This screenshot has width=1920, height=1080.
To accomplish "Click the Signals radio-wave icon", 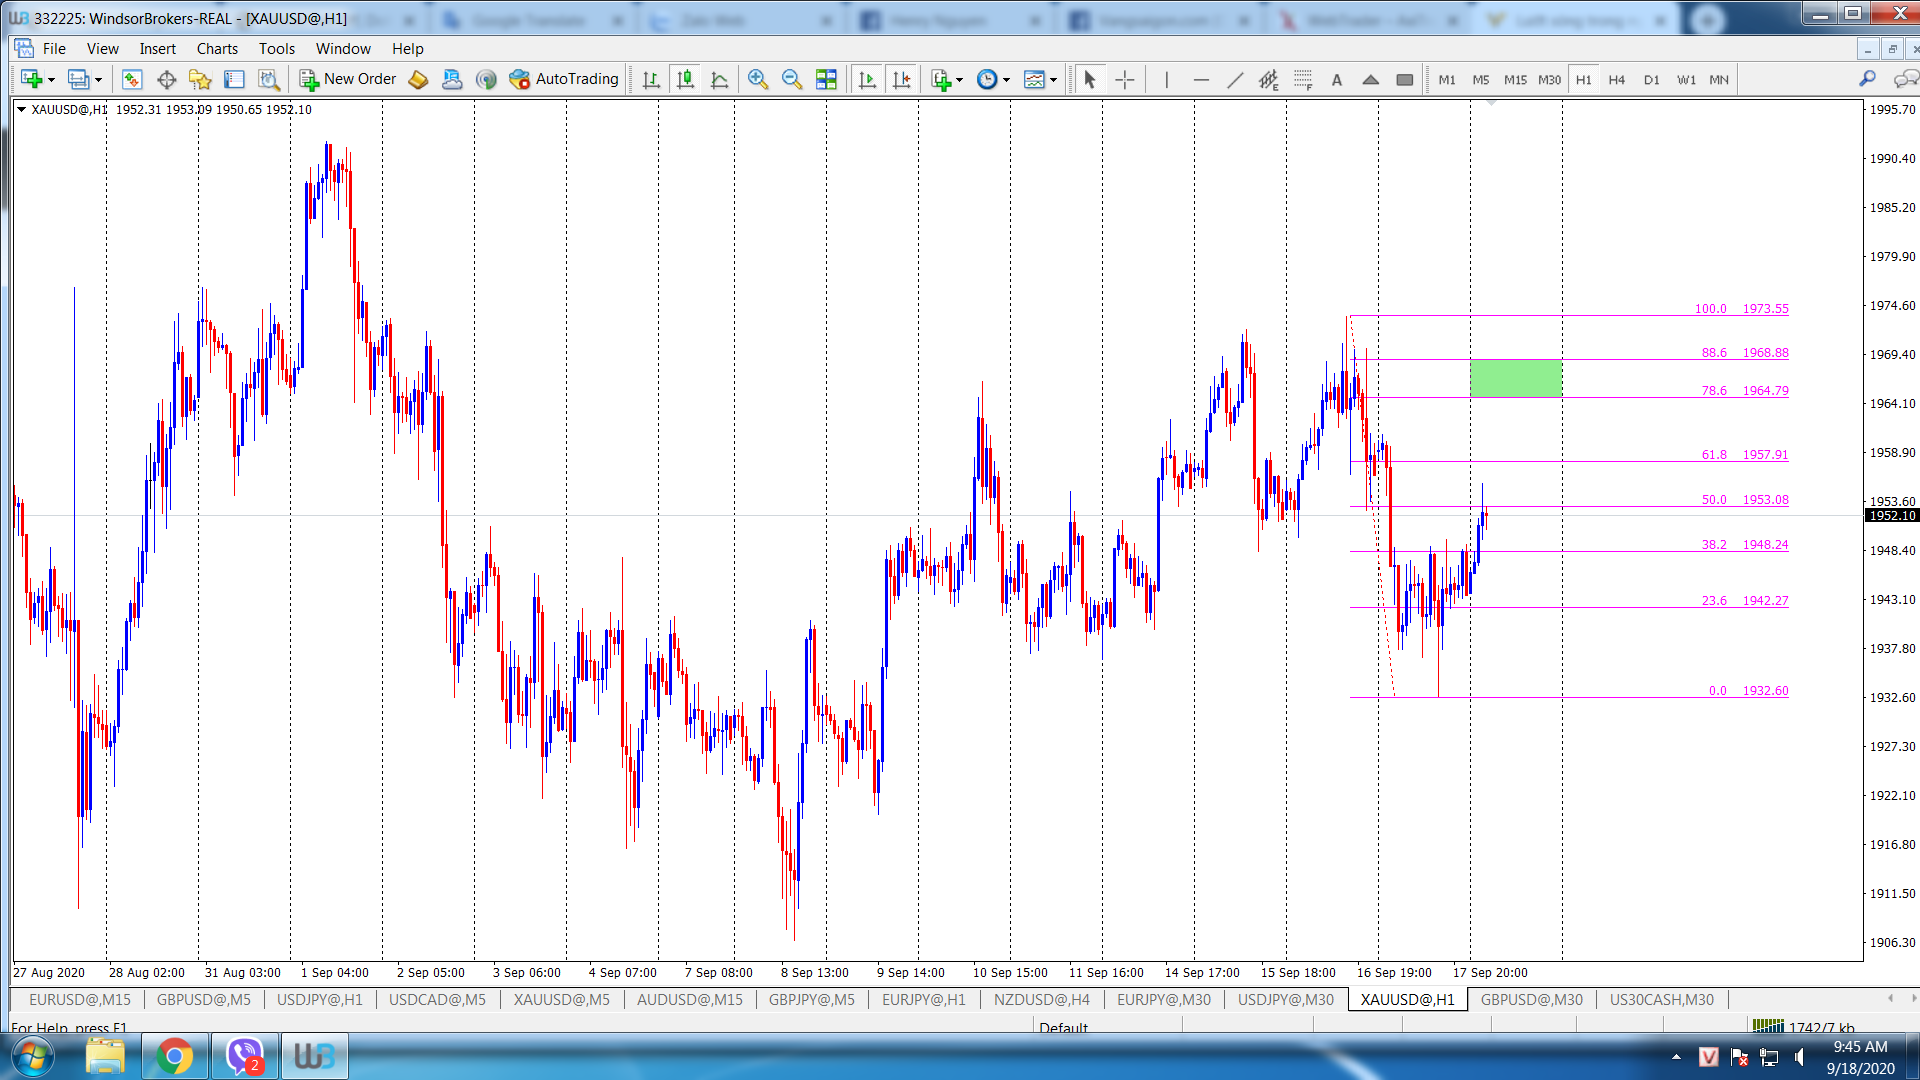I will click(486, 79).
